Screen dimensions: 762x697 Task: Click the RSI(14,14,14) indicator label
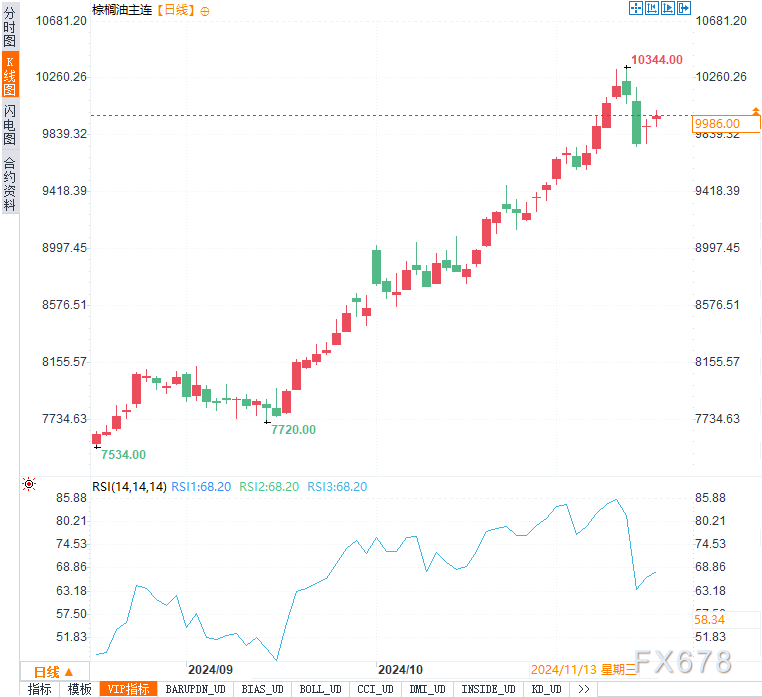[x=129, y=486]
